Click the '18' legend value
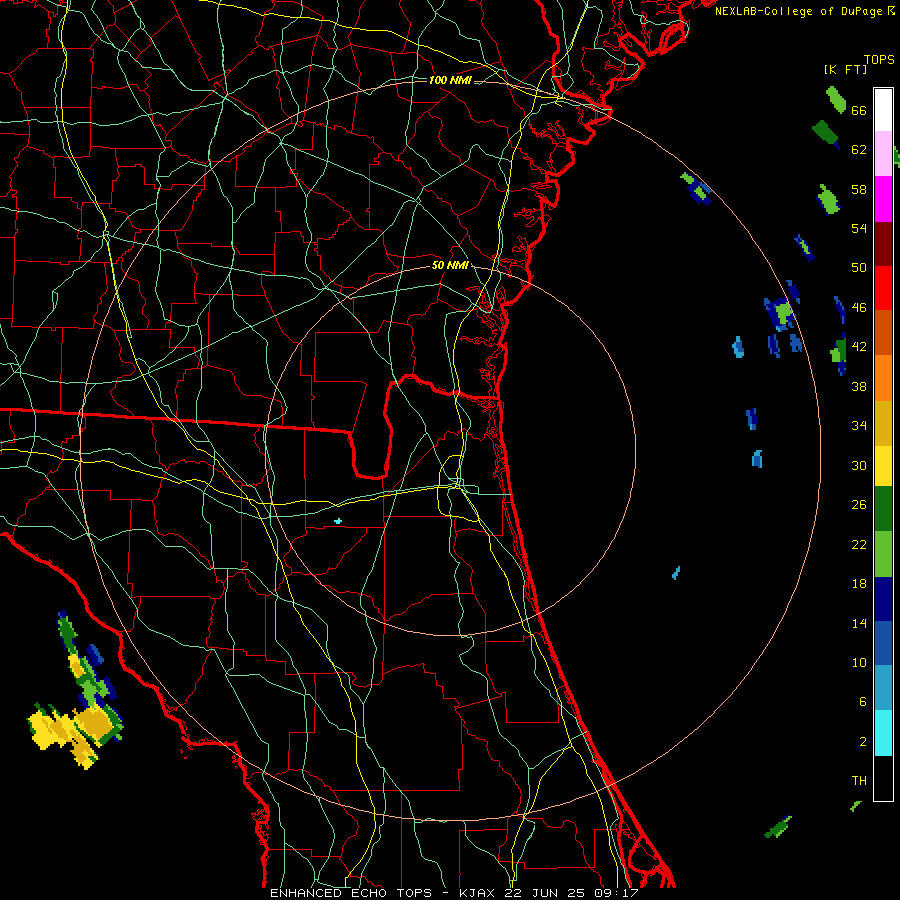The image size is (900, 900). click(x=859, y=584)
